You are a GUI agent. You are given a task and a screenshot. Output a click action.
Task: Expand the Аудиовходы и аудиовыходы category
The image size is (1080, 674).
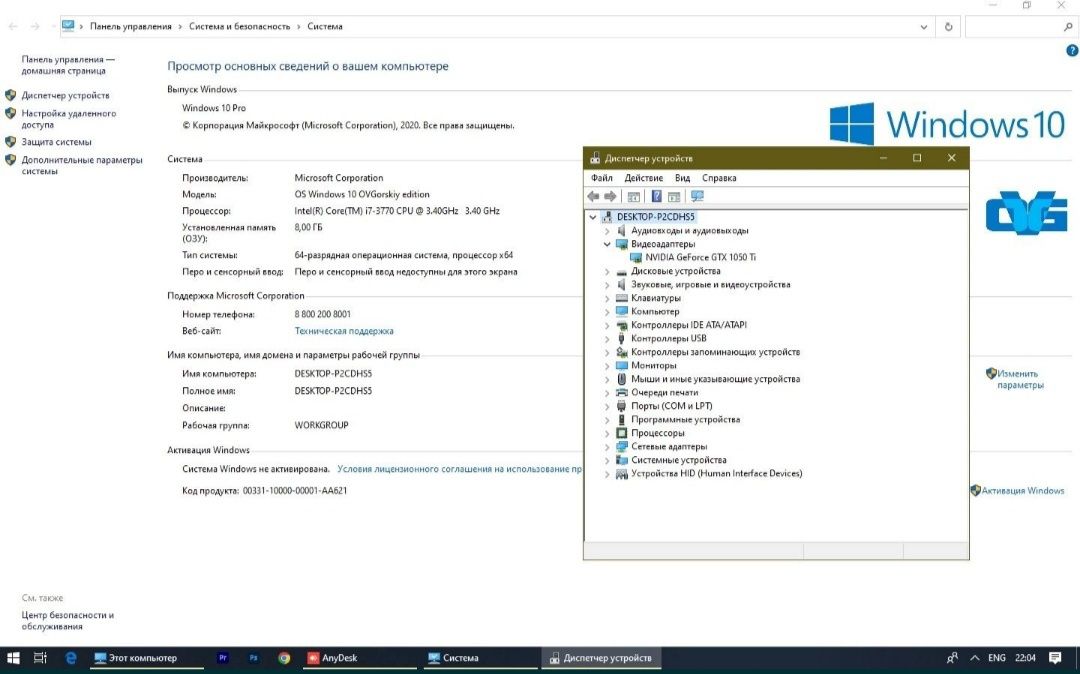tap(607, 231)
